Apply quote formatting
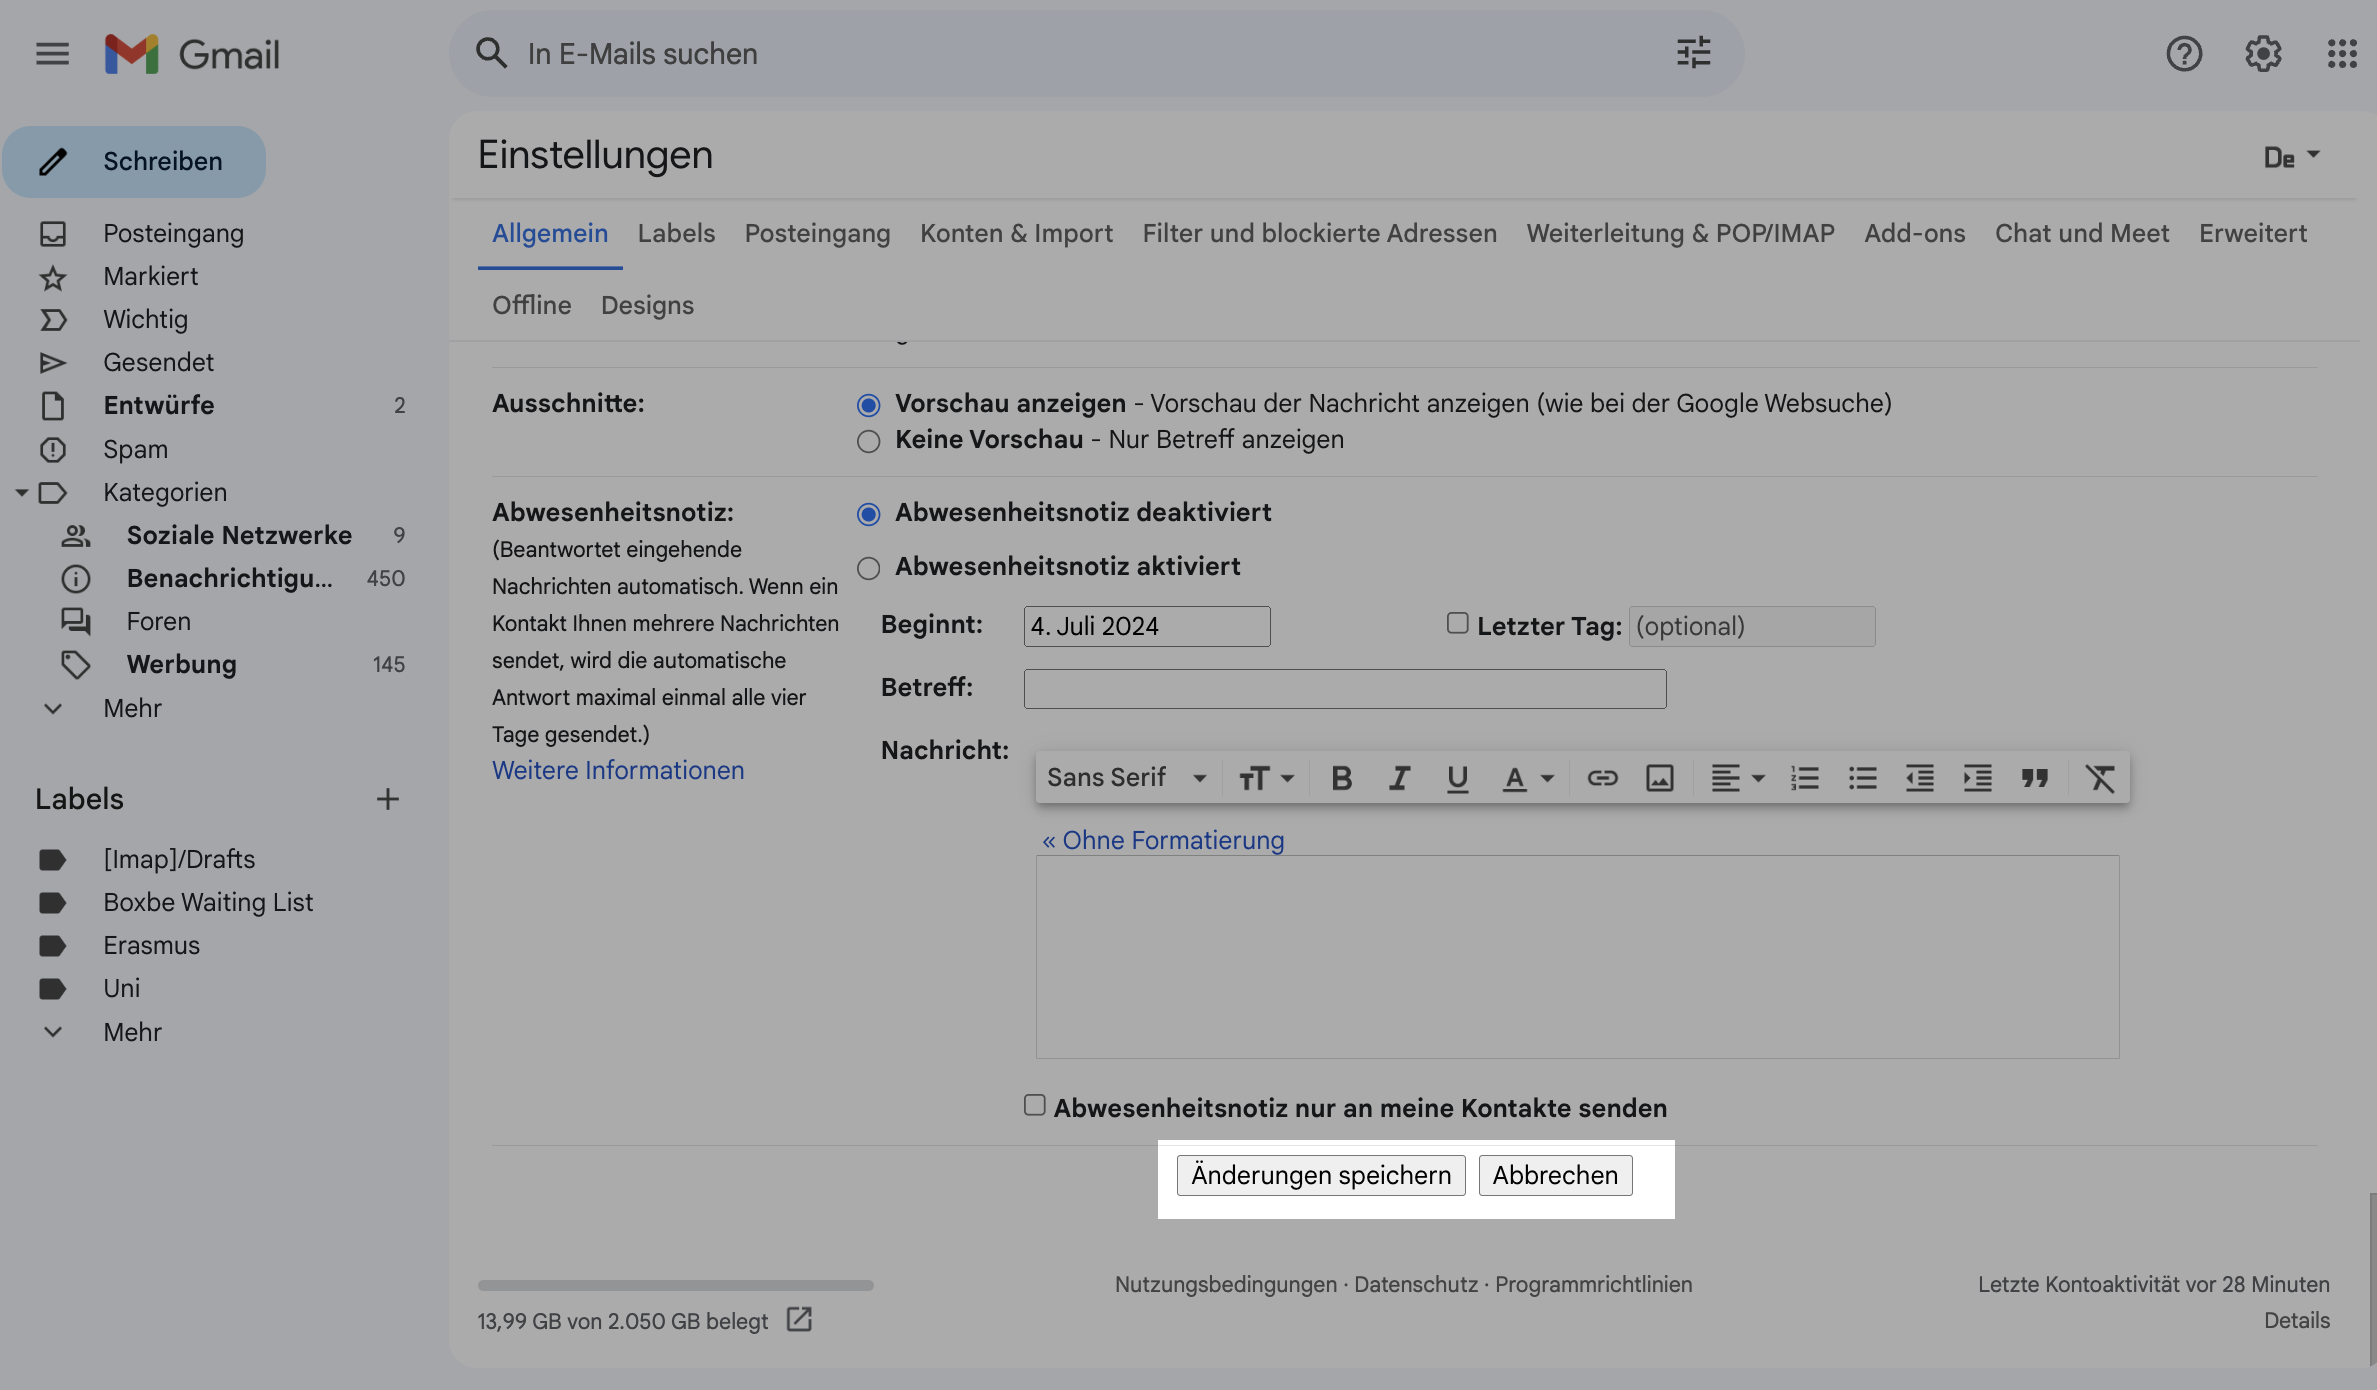This screenshot has width=2377, height=1390. click(2035, 777)
